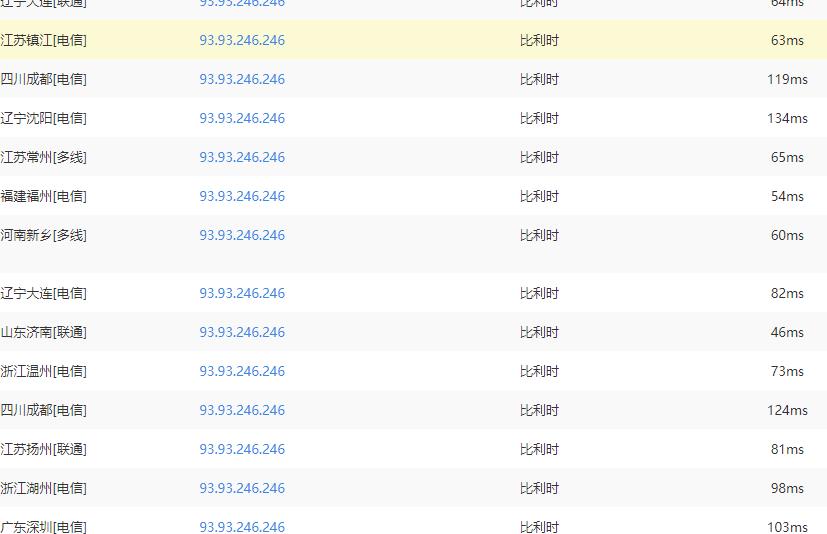Select the 福建福州[电信] node label
Screen dimensions: 827x534
[x=43, y=196]
